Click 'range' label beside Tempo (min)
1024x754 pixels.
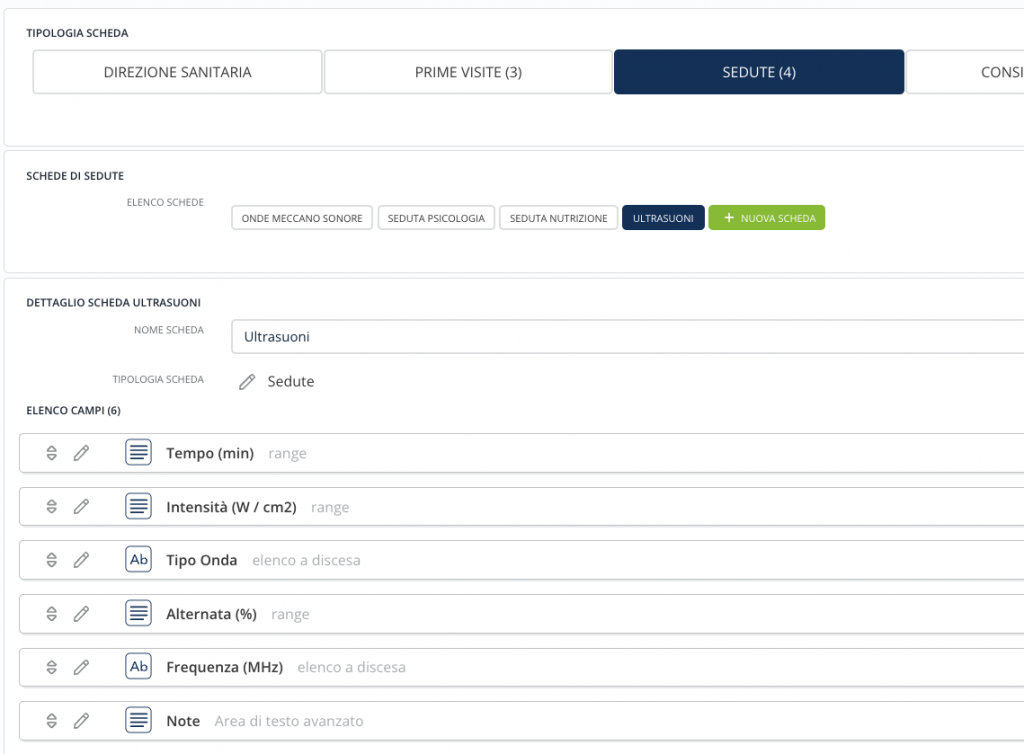[287, 454]
